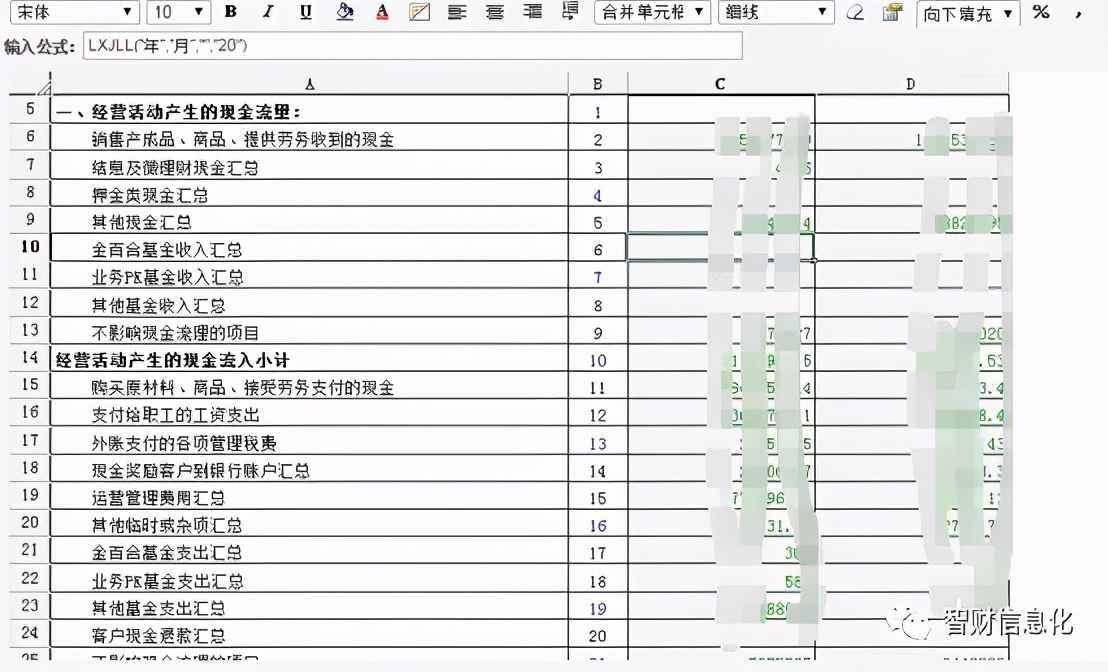
Task: Click the eraser clear icon
Action: coord(855,12)
